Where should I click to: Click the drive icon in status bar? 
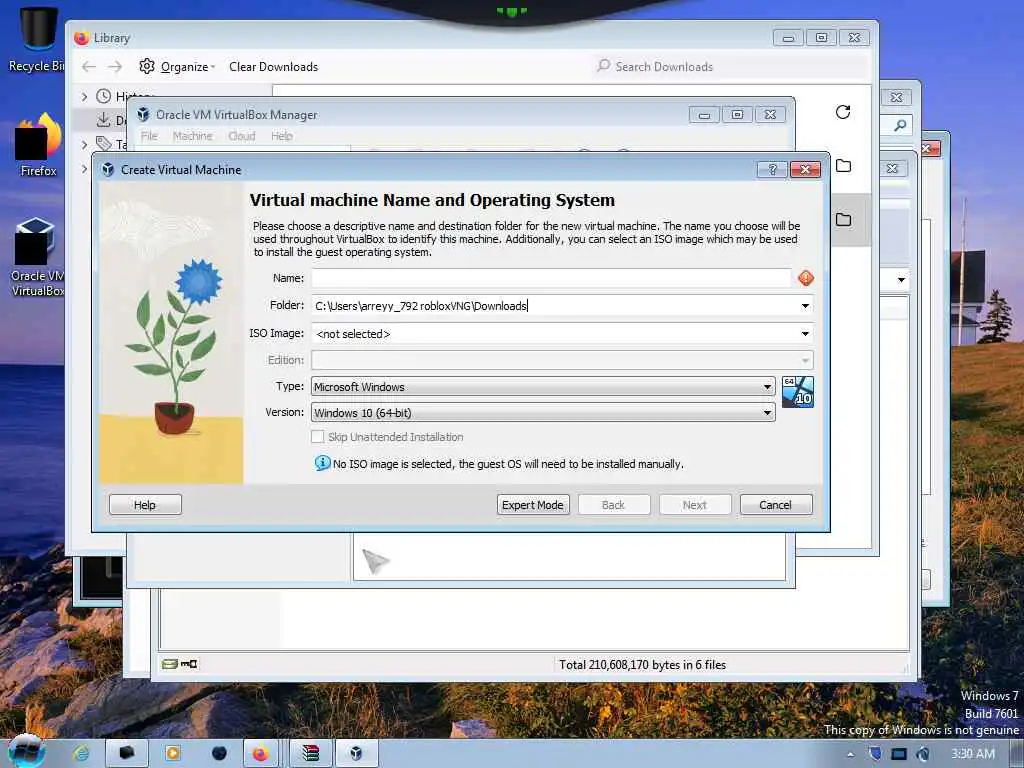click(x=170, y=664)
